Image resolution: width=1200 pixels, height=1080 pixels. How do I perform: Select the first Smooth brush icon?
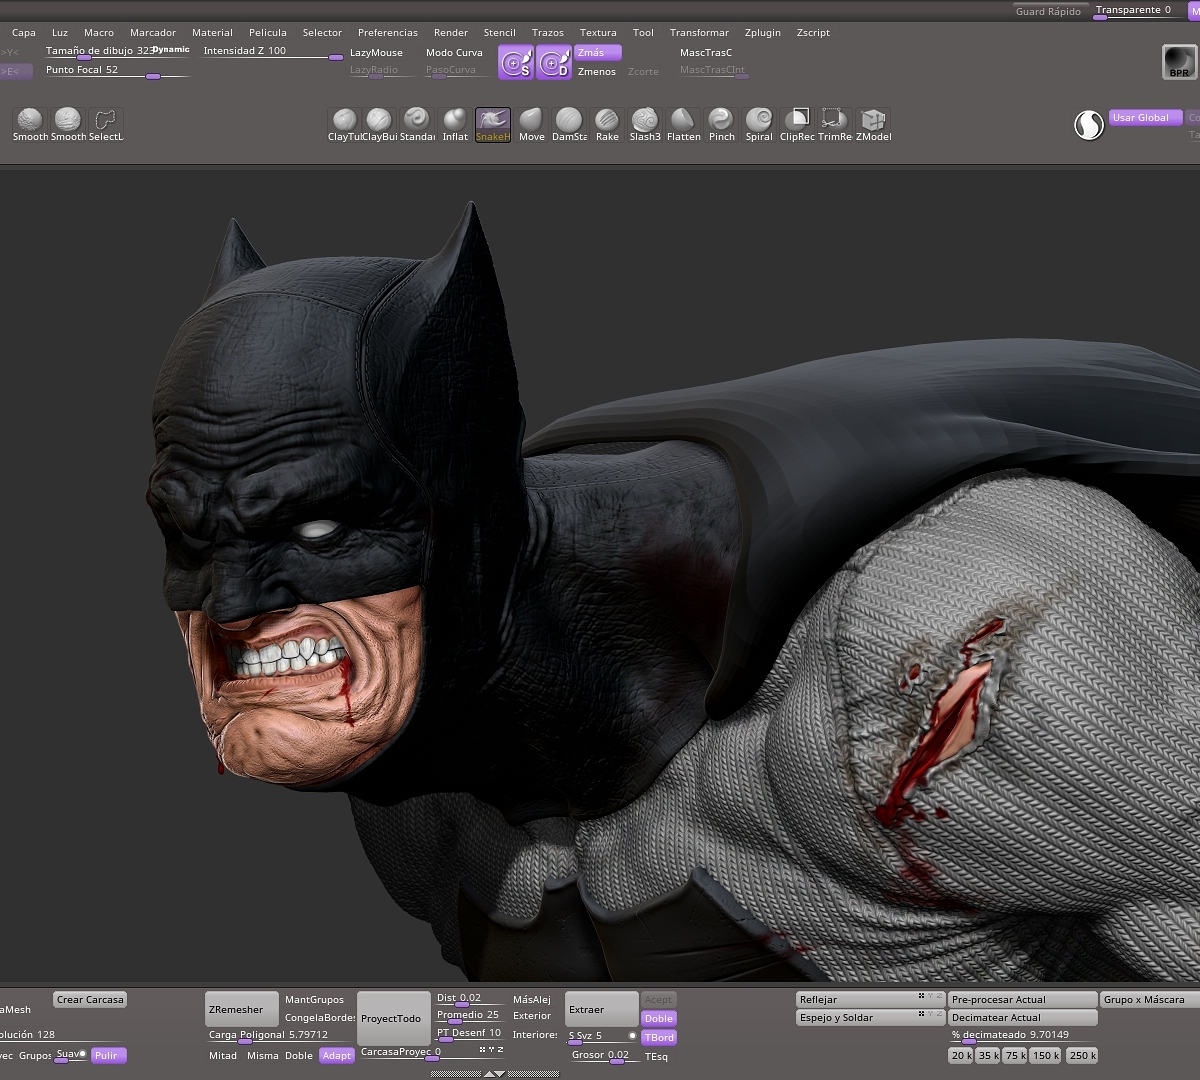30,121
